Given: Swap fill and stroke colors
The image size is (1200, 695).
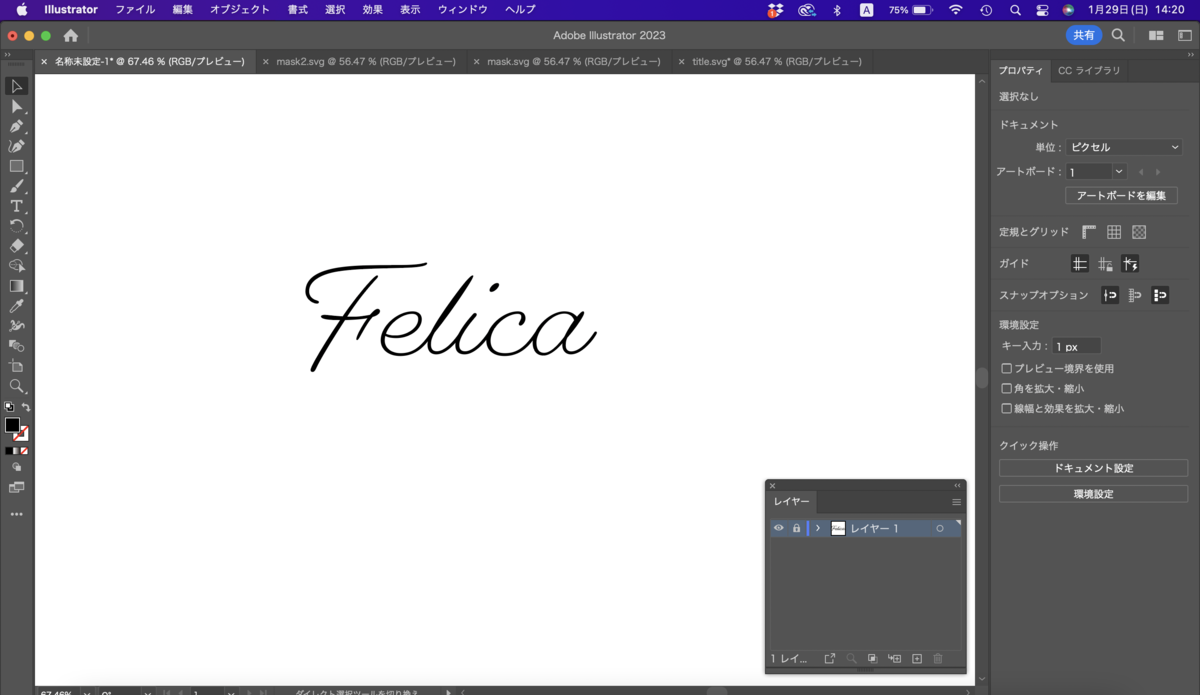Looking at the screenshot, I should pos(26,407).
